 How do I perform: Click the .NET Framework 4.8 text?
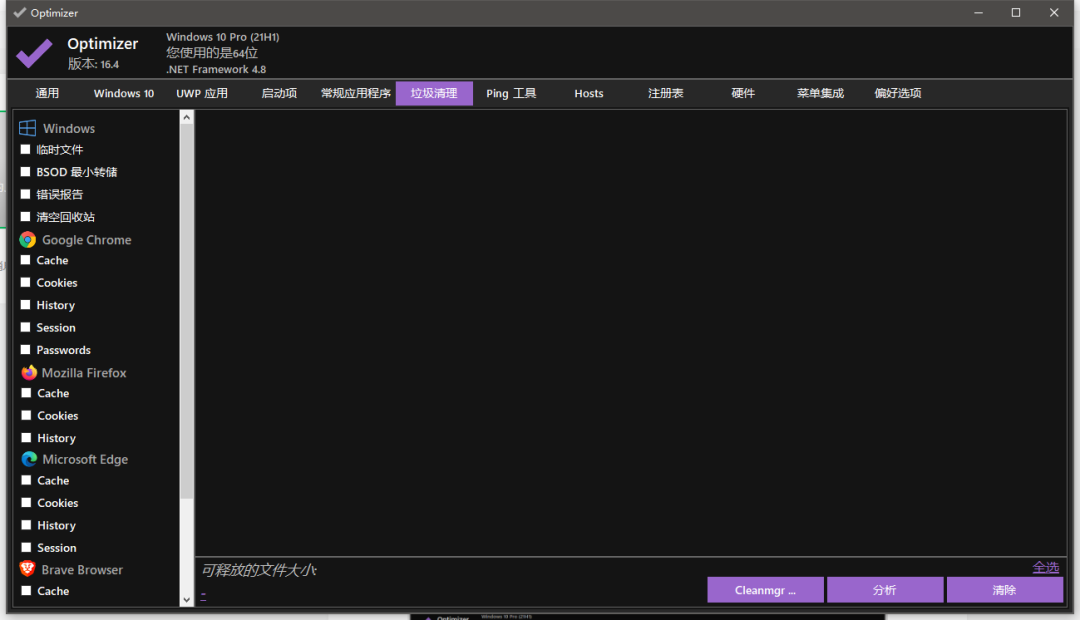tap(216, 69)
